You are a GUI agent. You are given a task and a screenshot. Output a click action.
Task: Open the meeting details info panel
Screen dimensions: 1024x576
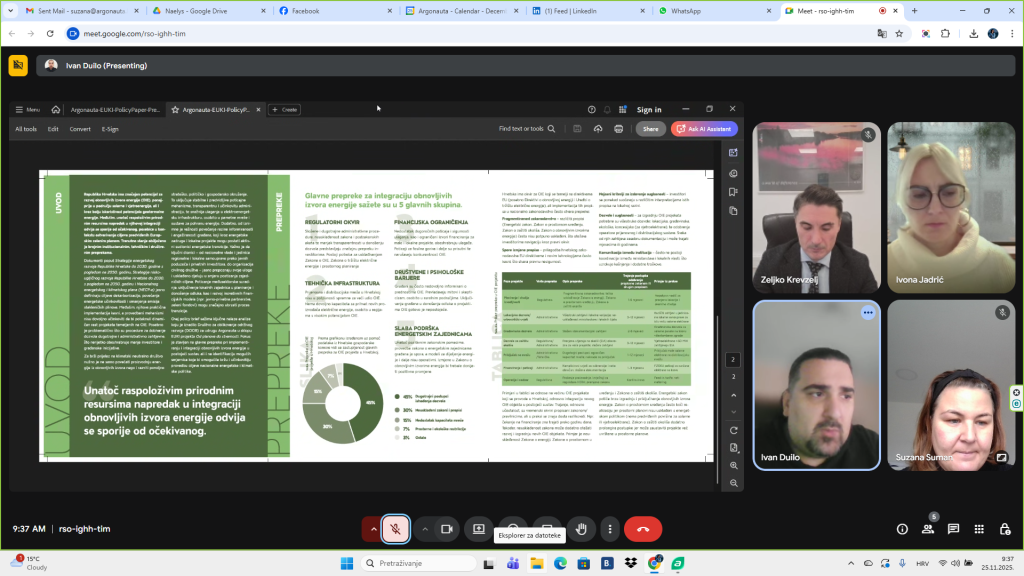902,529
